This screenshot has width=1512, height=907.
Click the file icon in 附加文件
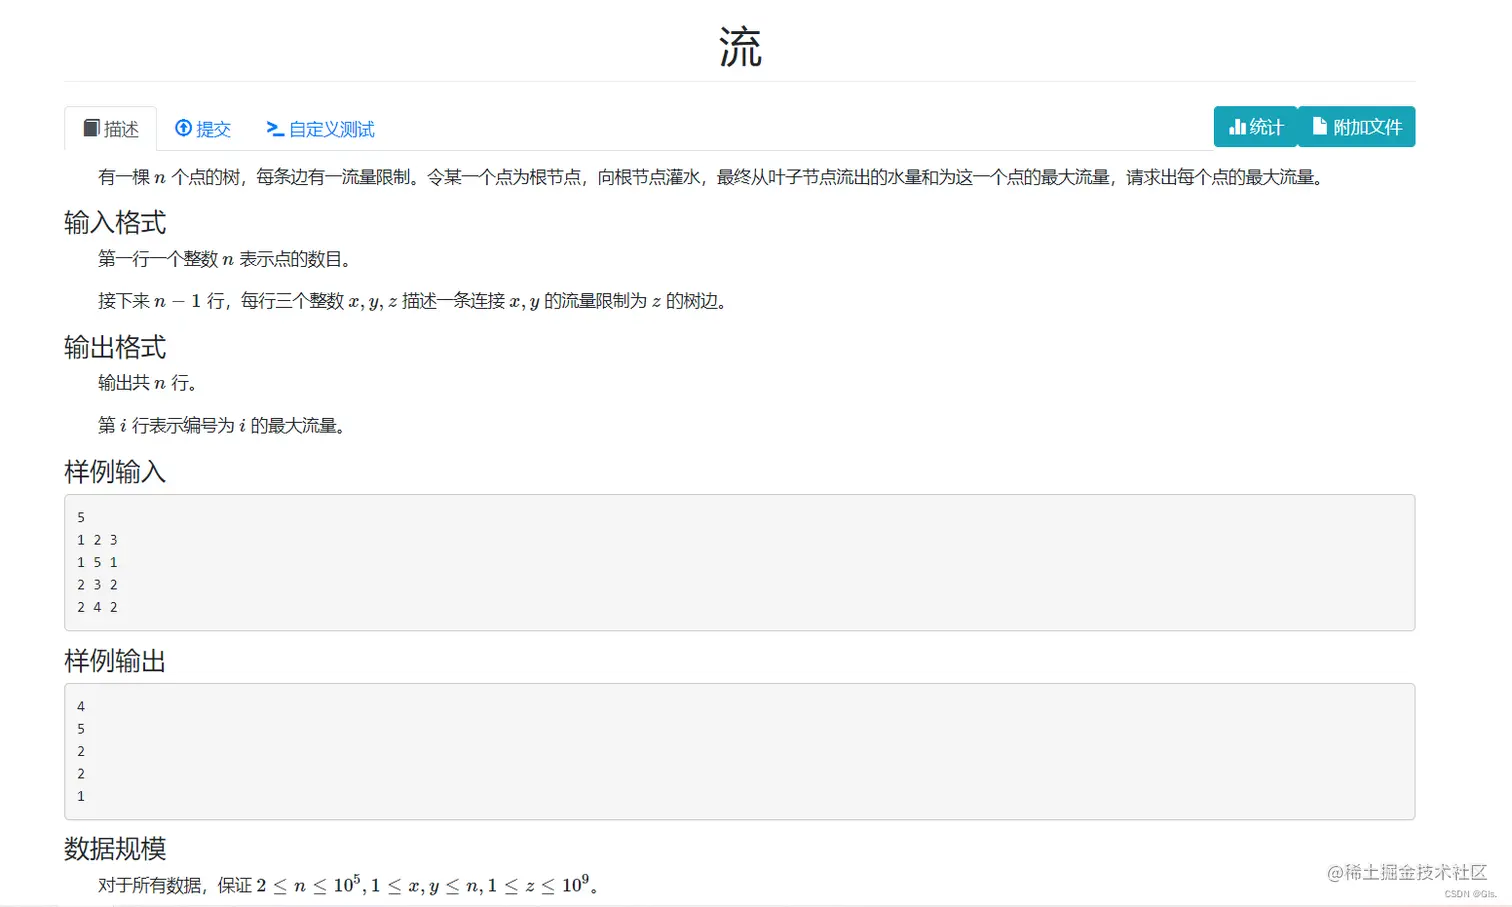pyautogui.click(x=1320, y=126)
